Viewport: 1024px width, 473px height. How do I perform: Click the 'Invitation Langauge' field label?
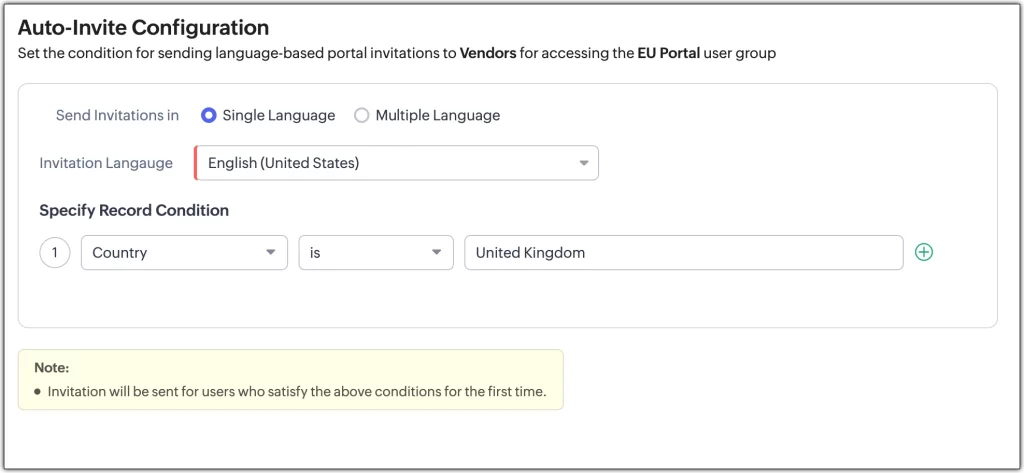click(x=106, y=163)
